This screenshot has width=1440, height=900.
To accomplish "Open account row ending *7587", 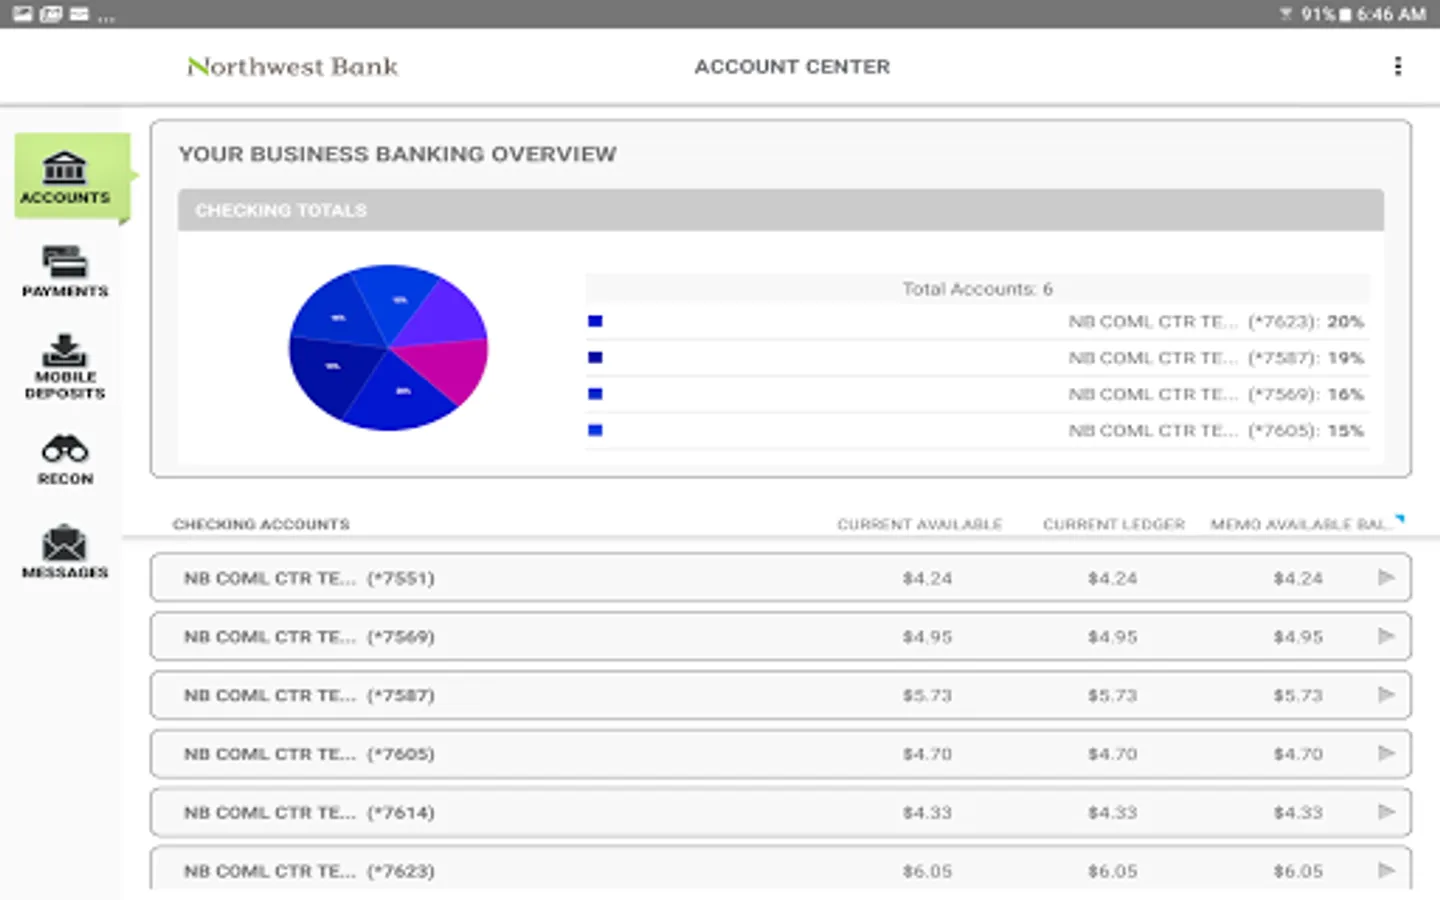I will (x=781, y=695).
